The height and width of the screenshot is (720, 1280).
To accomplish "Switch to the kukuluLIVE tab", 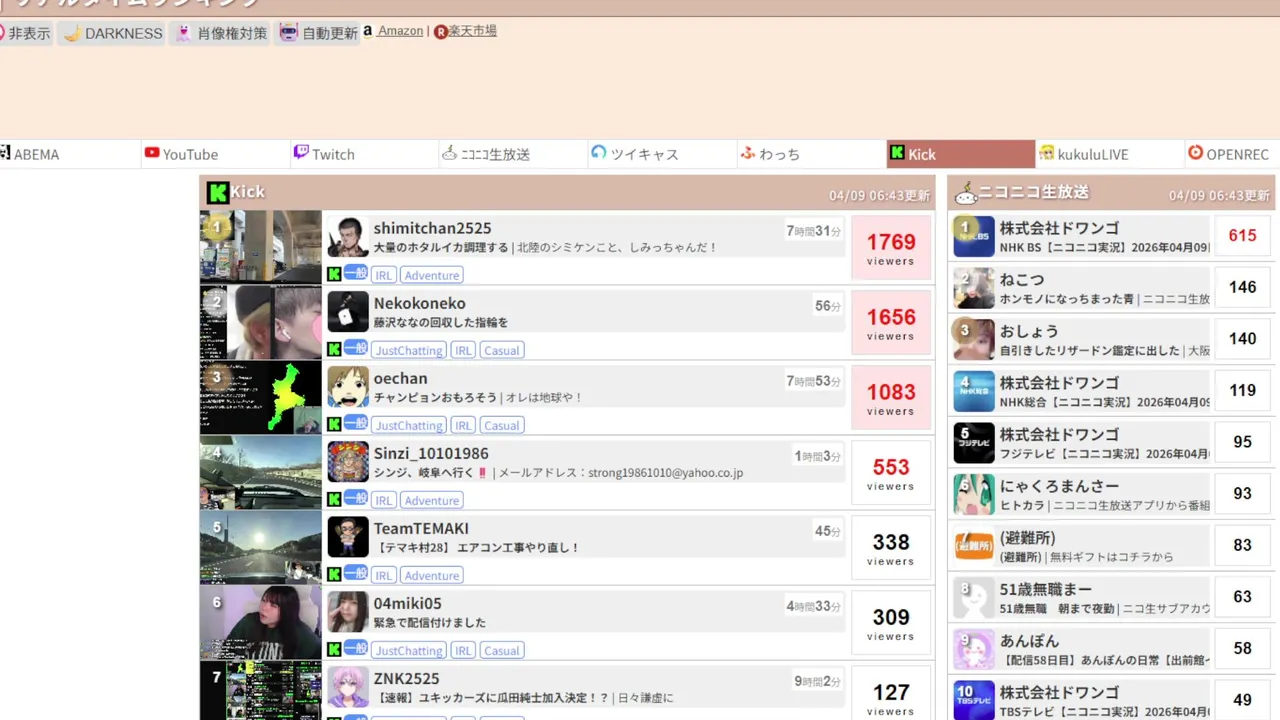I will tap(1109, 154).
